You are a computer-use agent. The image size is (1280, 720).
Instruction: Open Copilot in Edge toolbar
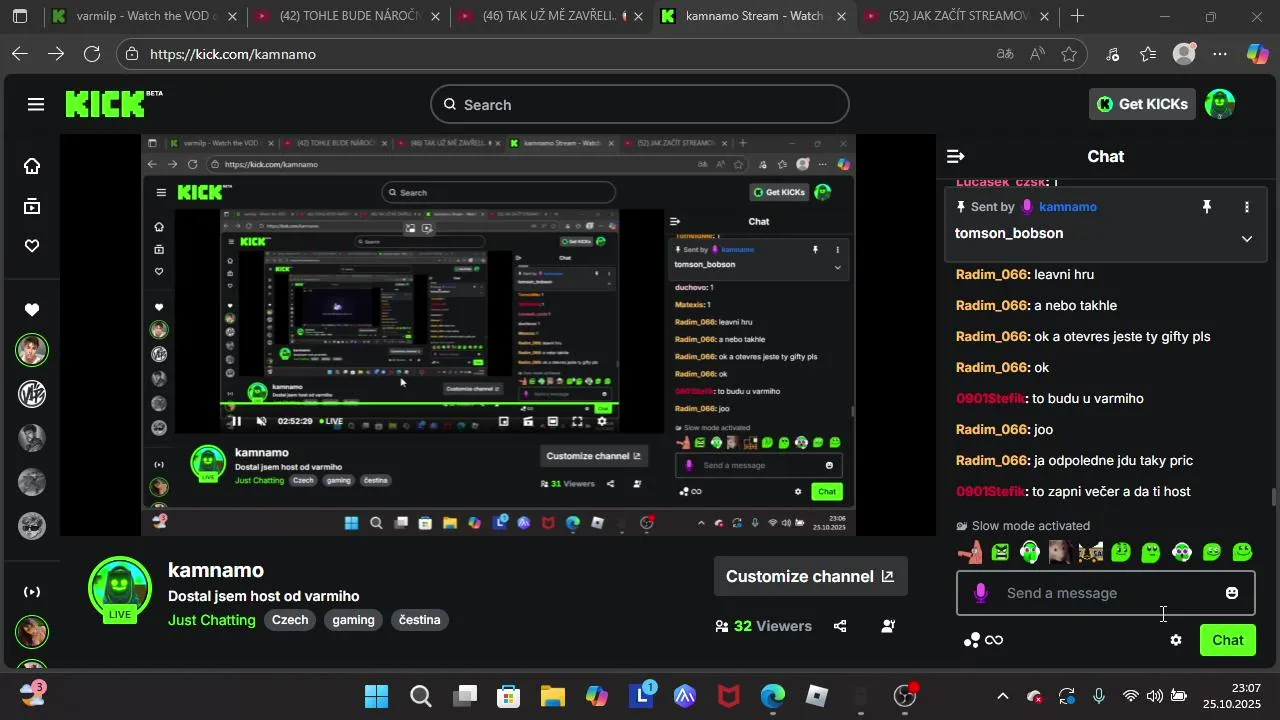tap(1257, 54)
